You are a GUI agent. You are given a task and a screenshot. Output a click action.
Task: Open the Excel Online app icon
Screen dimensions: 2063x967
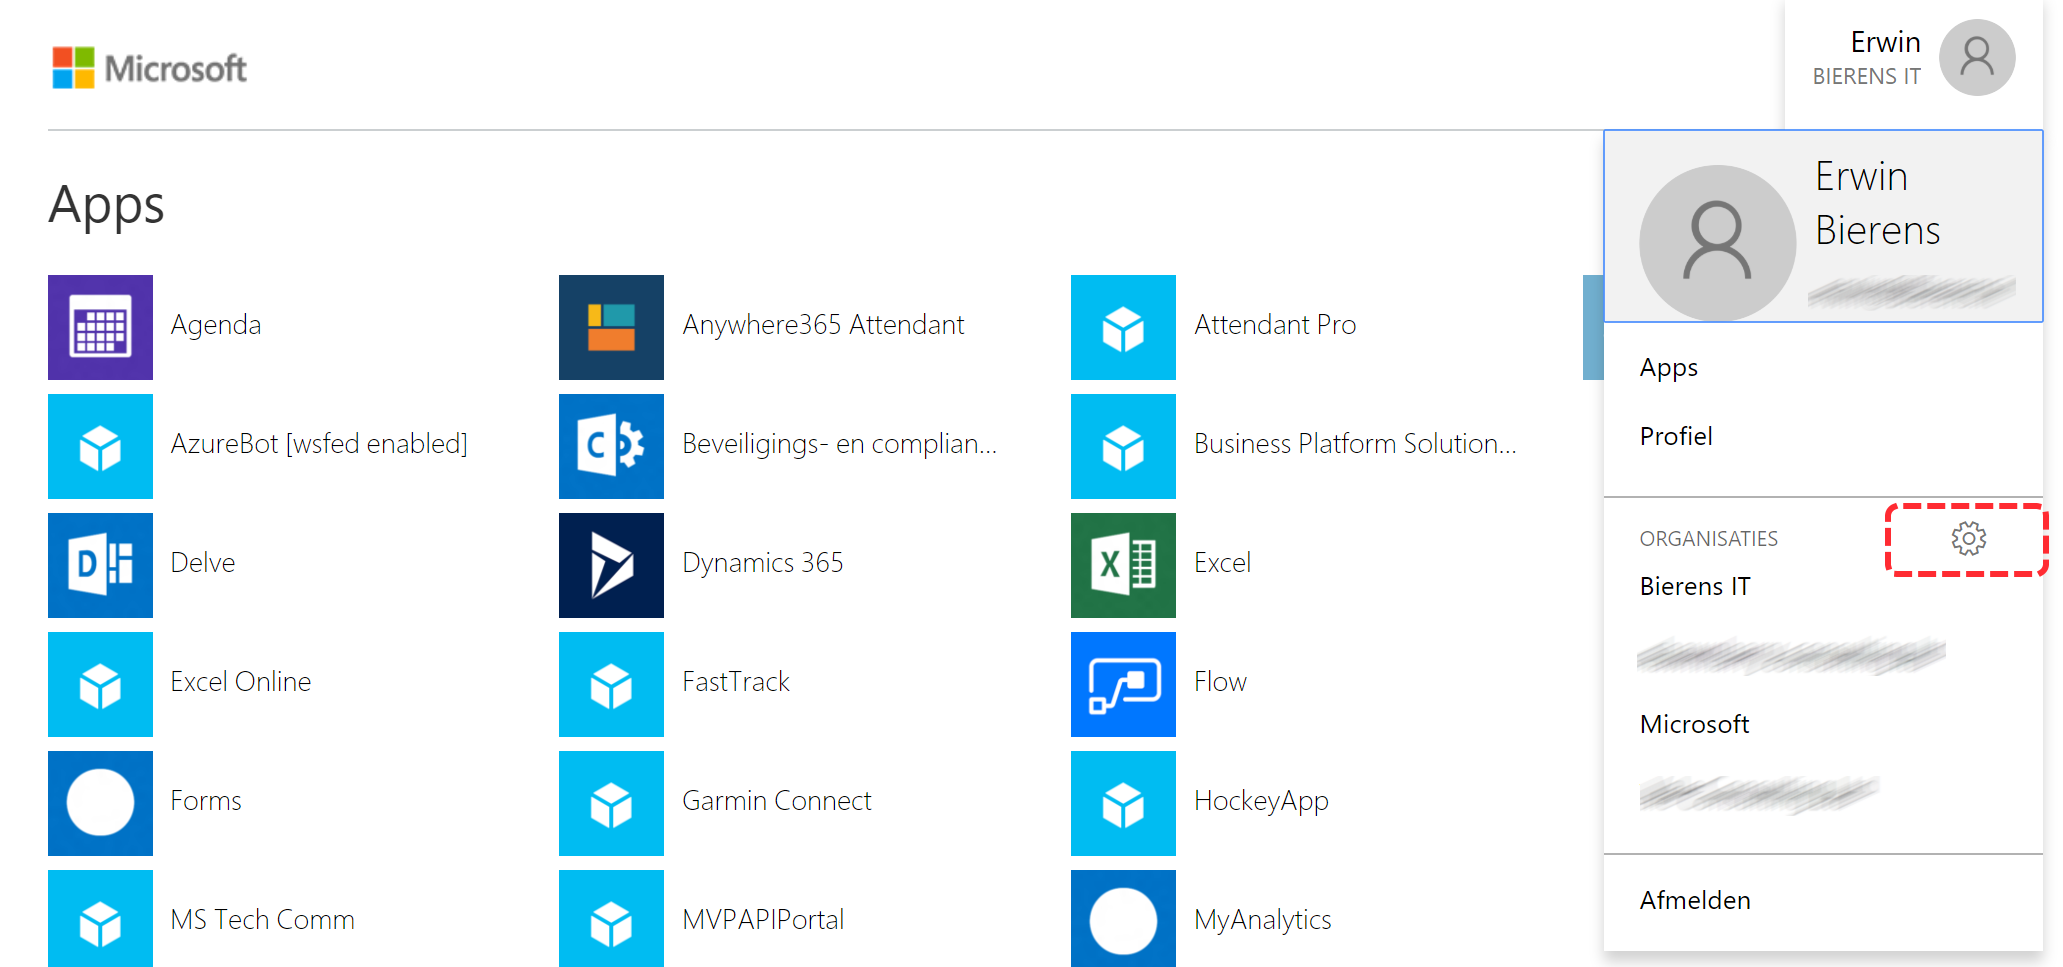point(100,684)
